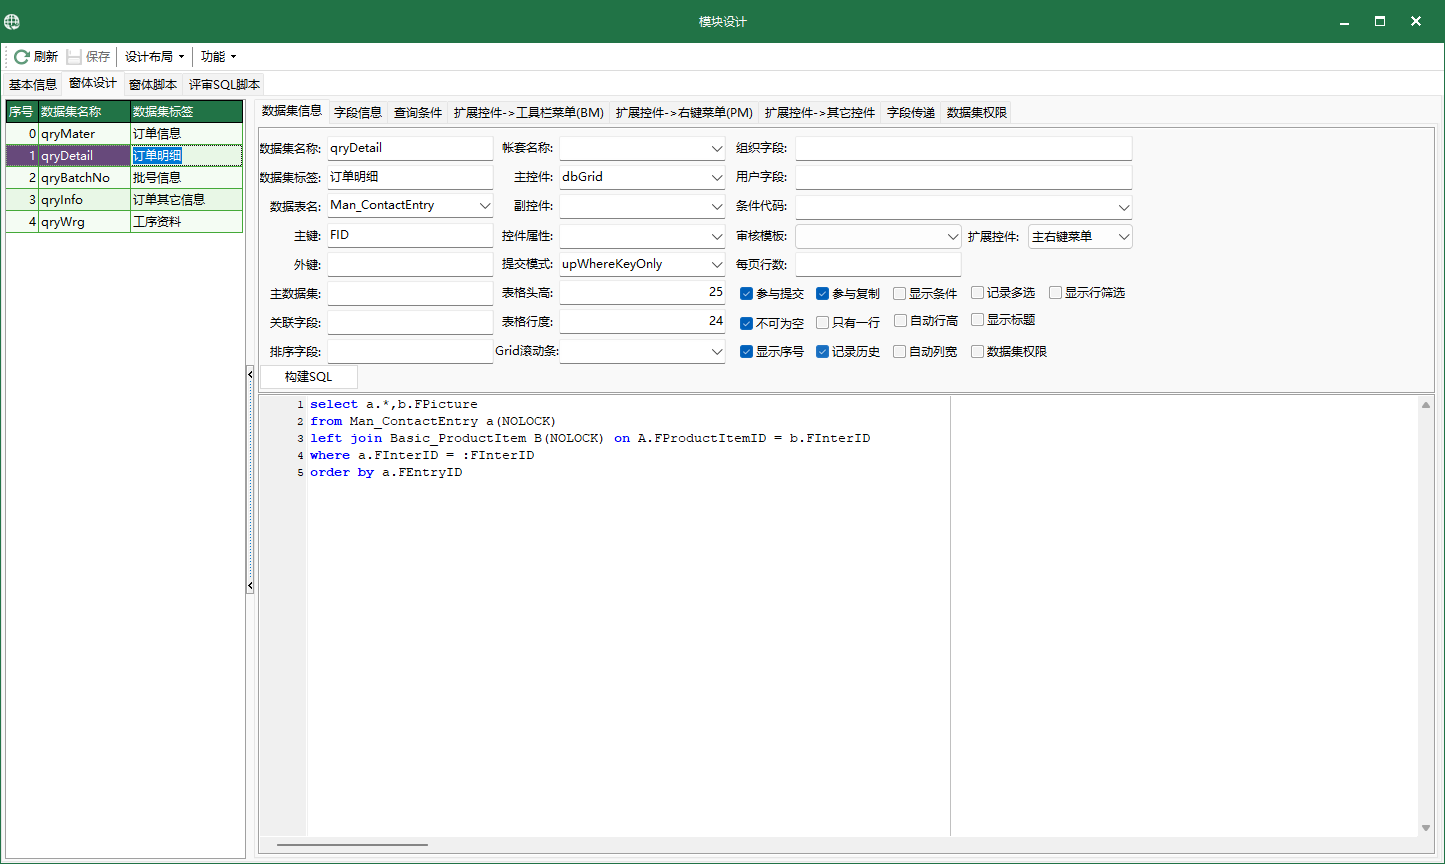Expand the 提交模式 upWhereKeyOnly dropdown
This screenshot has width=1445, height=864.
click(x=716, y=265)
